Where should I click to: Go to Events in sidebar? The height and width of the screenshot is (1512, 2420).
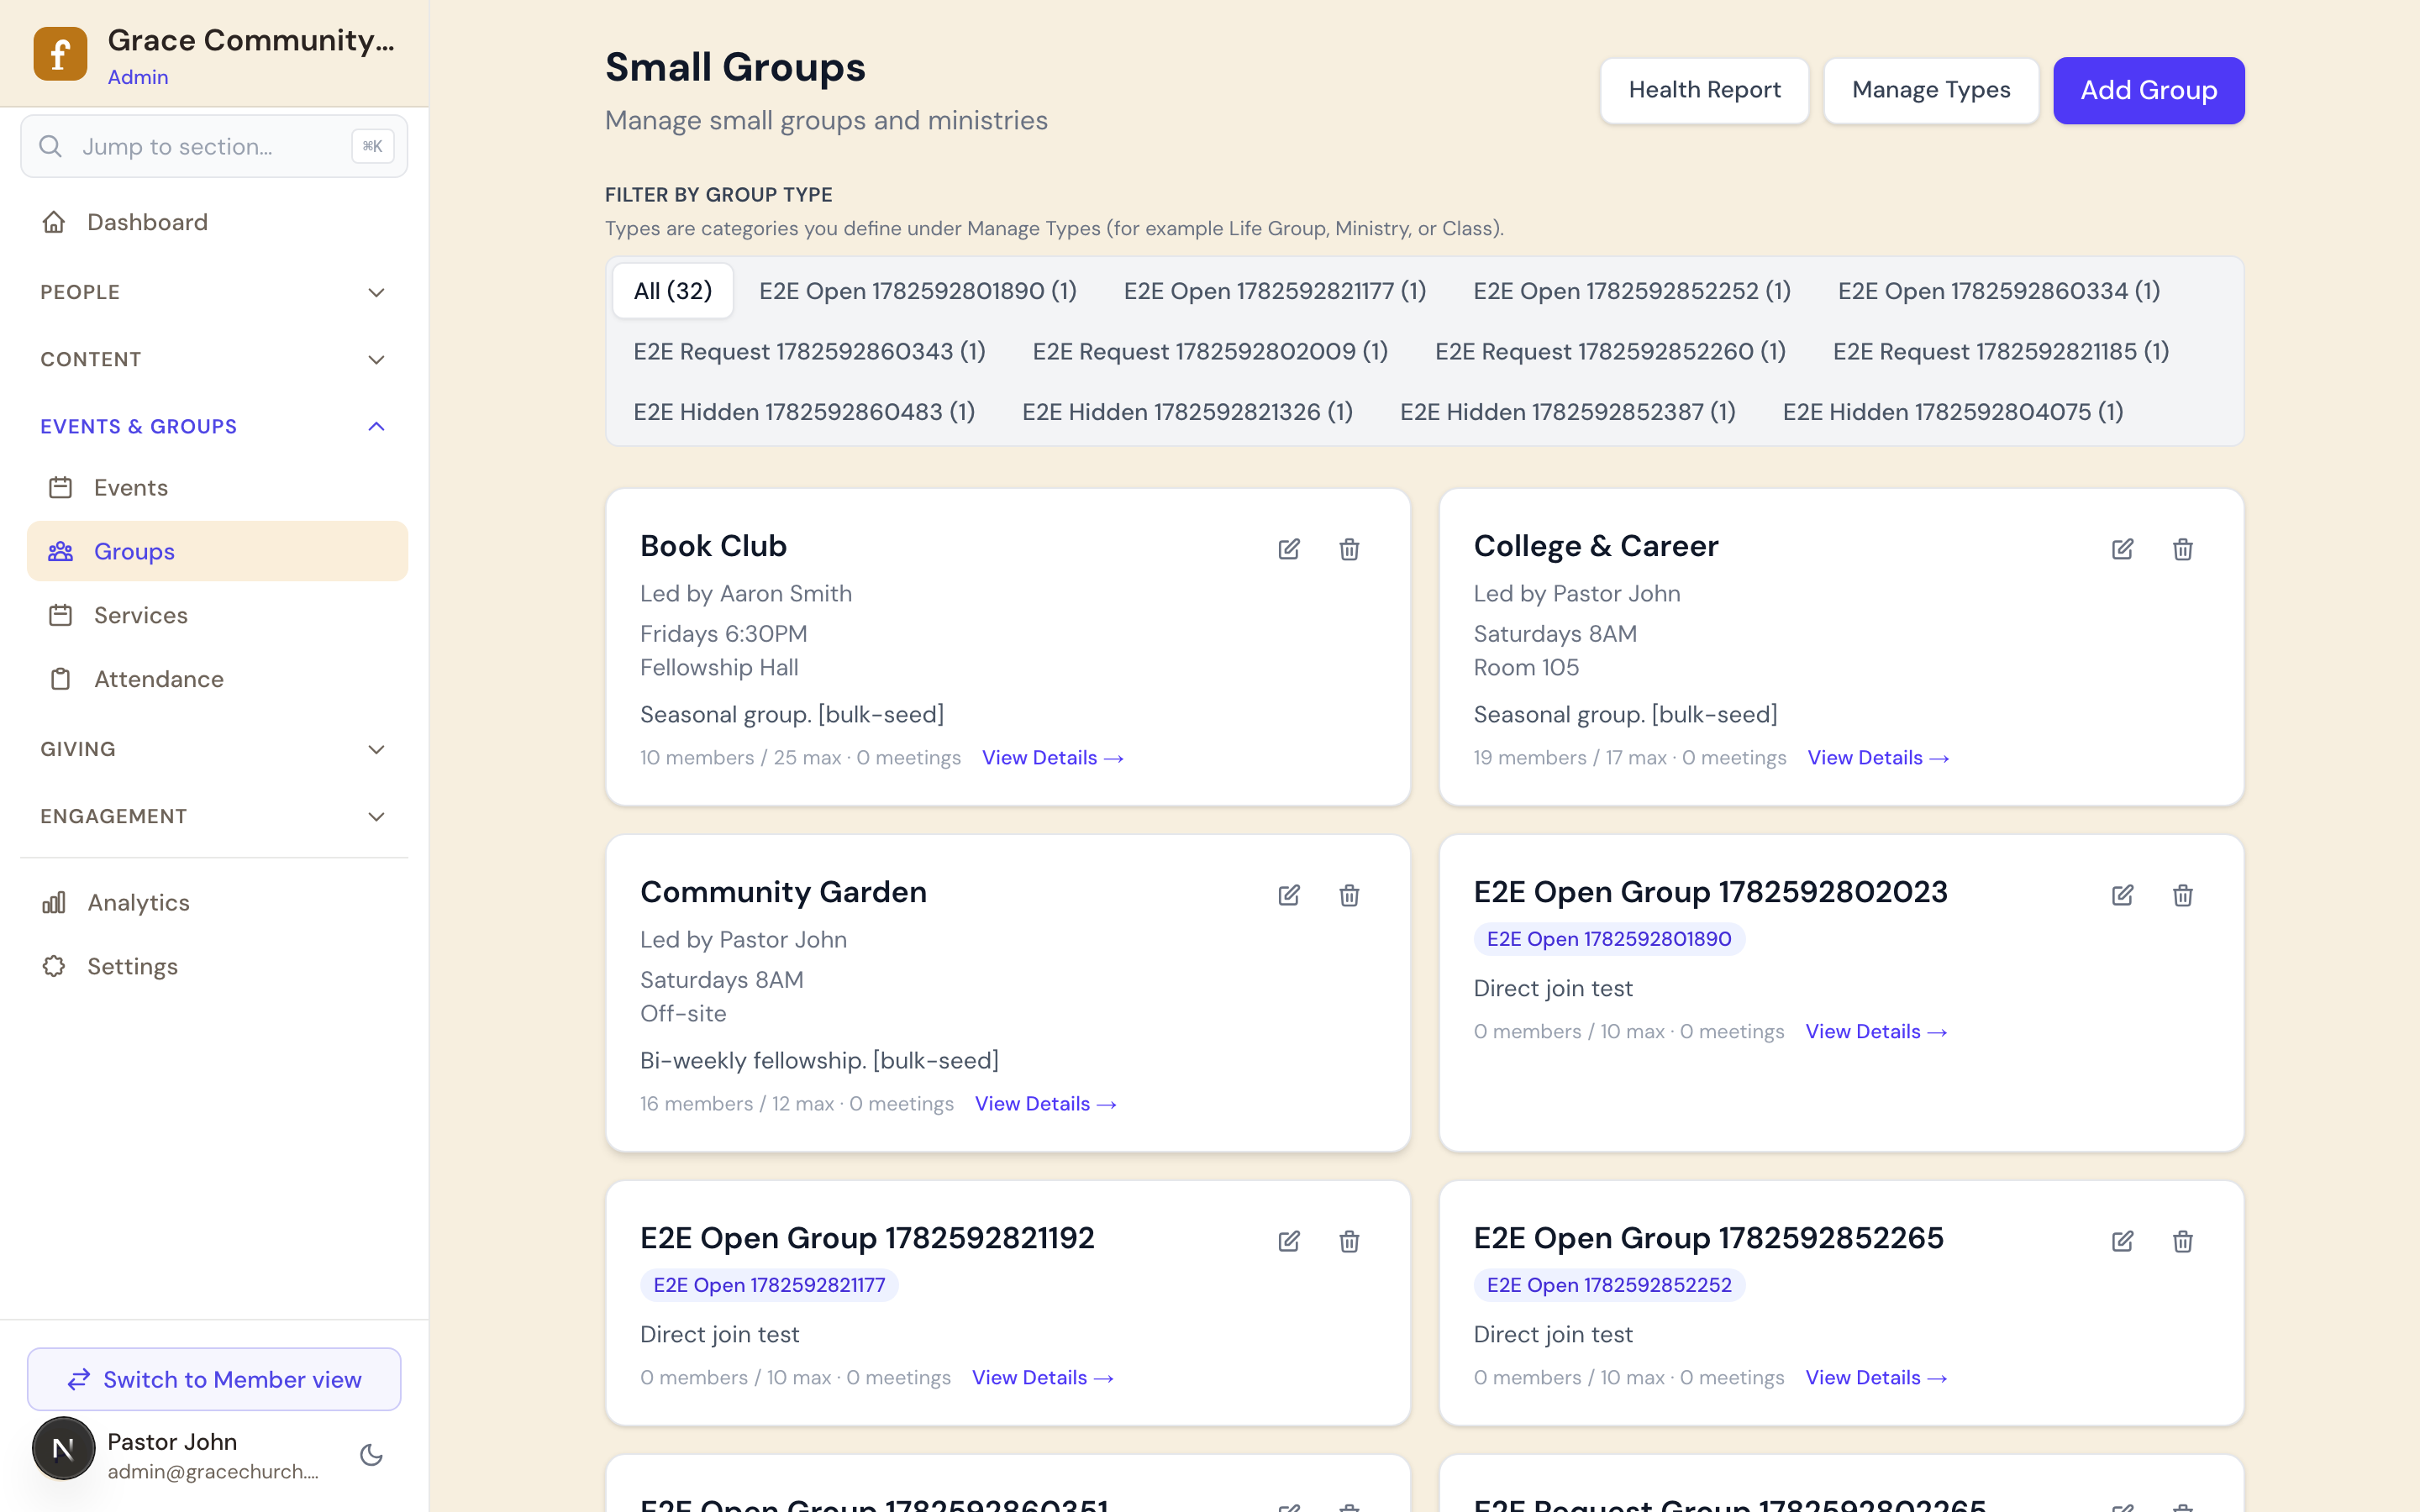click(217, 488)
